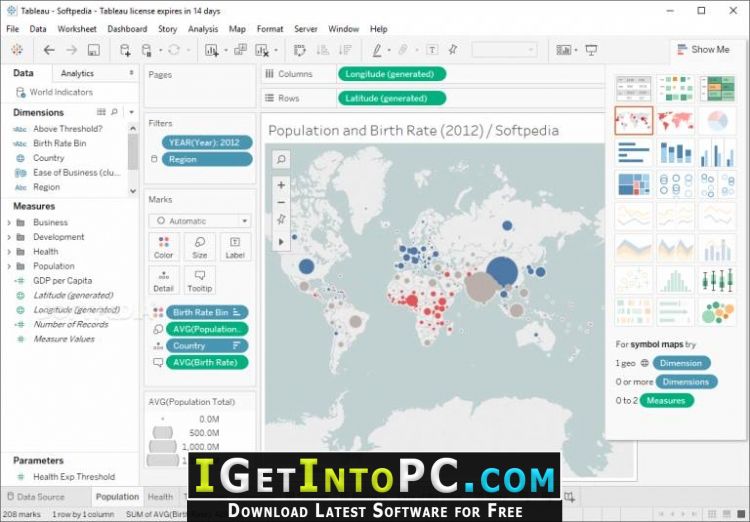This screenshot has width=750, height=522.
Task: Open the Label marks card
Action: click(x=235, y=247)
